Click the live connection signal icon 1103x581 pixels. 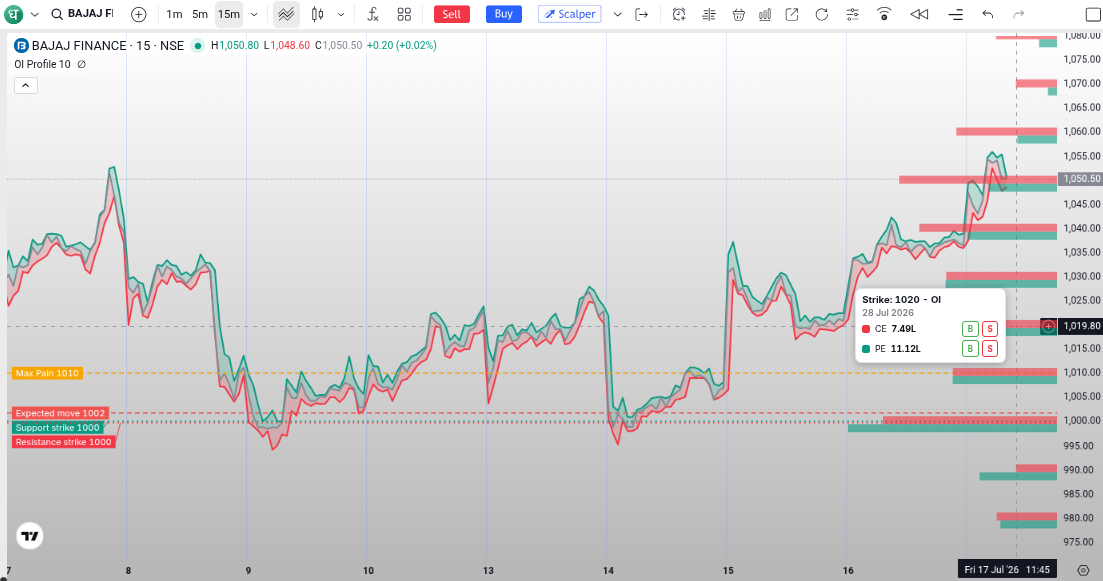click(884, 14)
